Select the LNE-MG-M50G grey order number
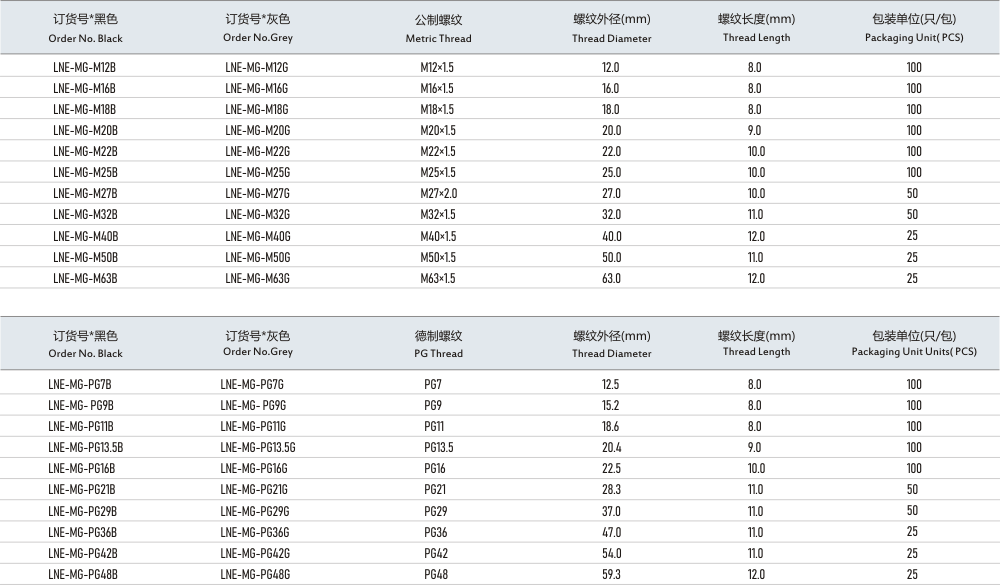Viewport: 1000px width, 585px height. 257,258
